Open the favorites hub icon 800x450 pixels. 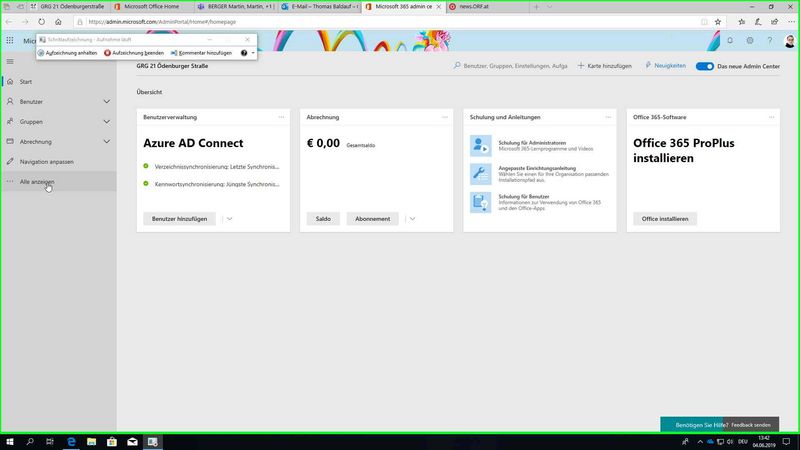click(741, 22)
